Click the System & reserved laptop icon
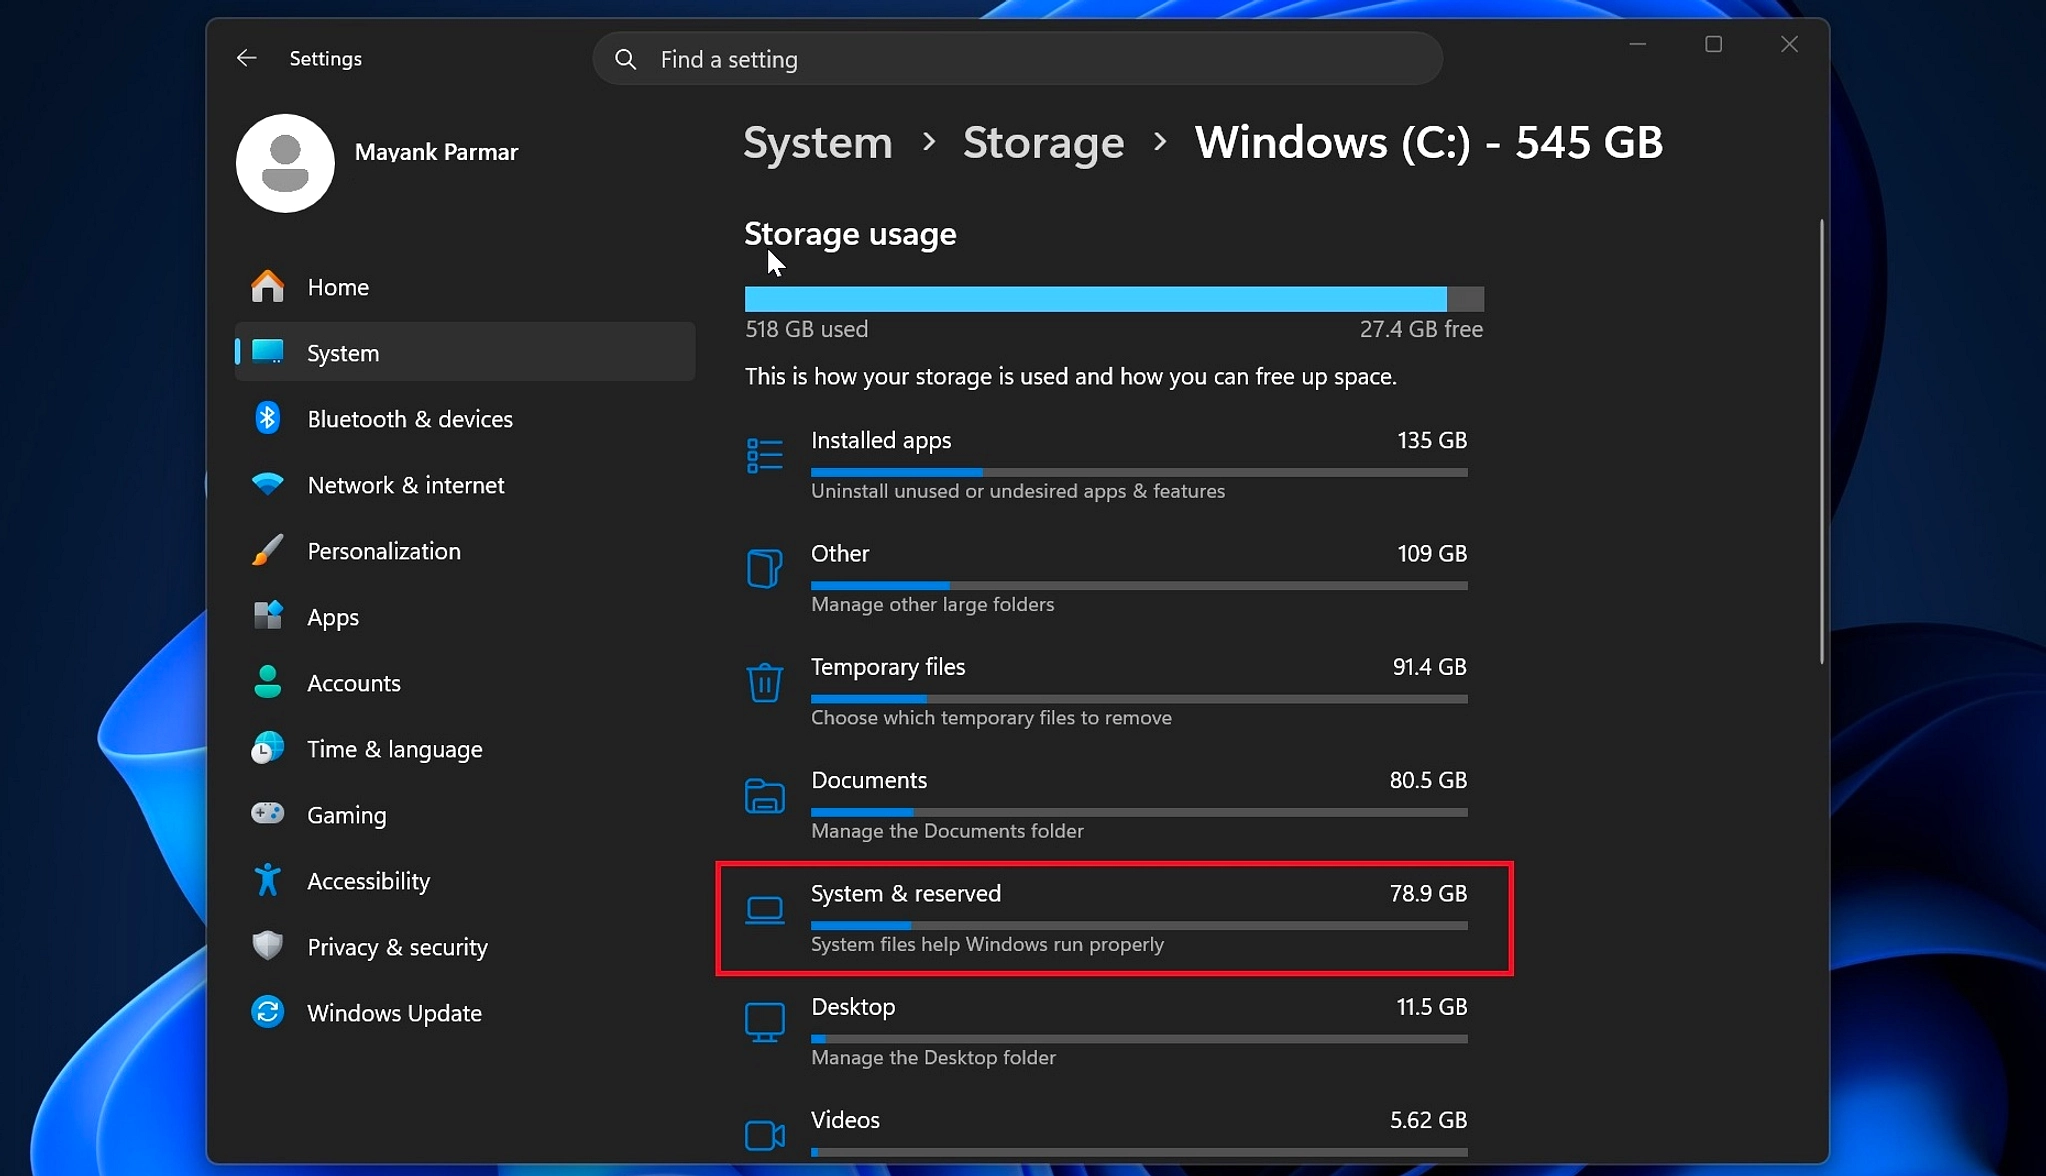2046x1176 pixels. pyautogui.click(x=765, y=910)
